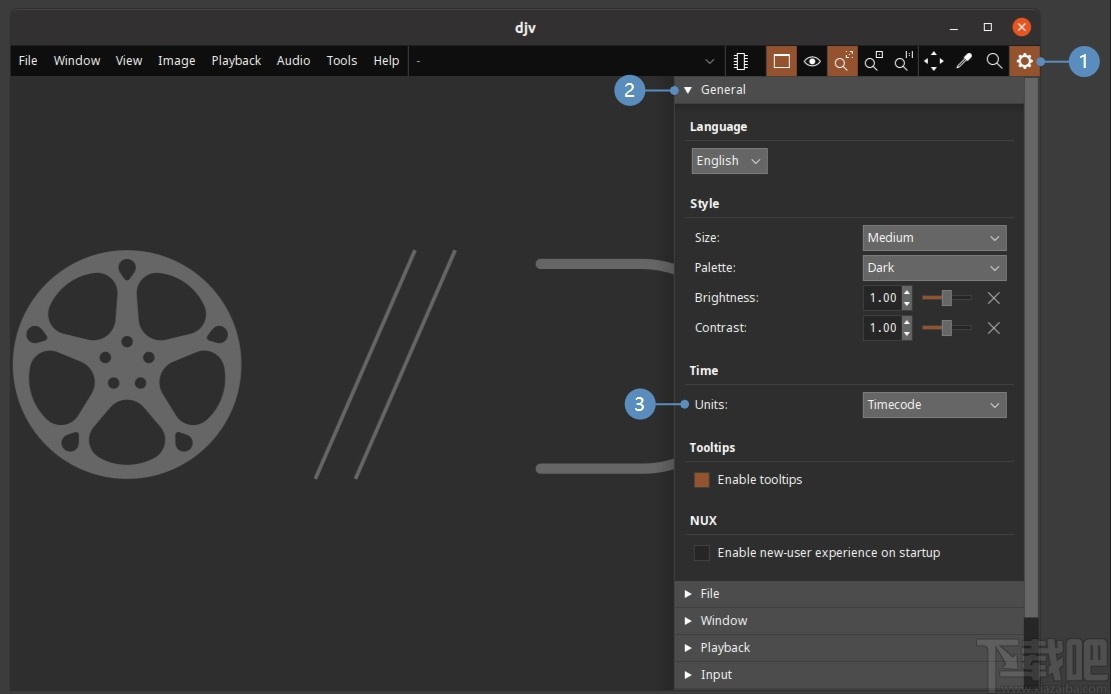1111x694 pixels.
Task: Open the Image menu
Action: pyautogui.click(x=176, y=61)
